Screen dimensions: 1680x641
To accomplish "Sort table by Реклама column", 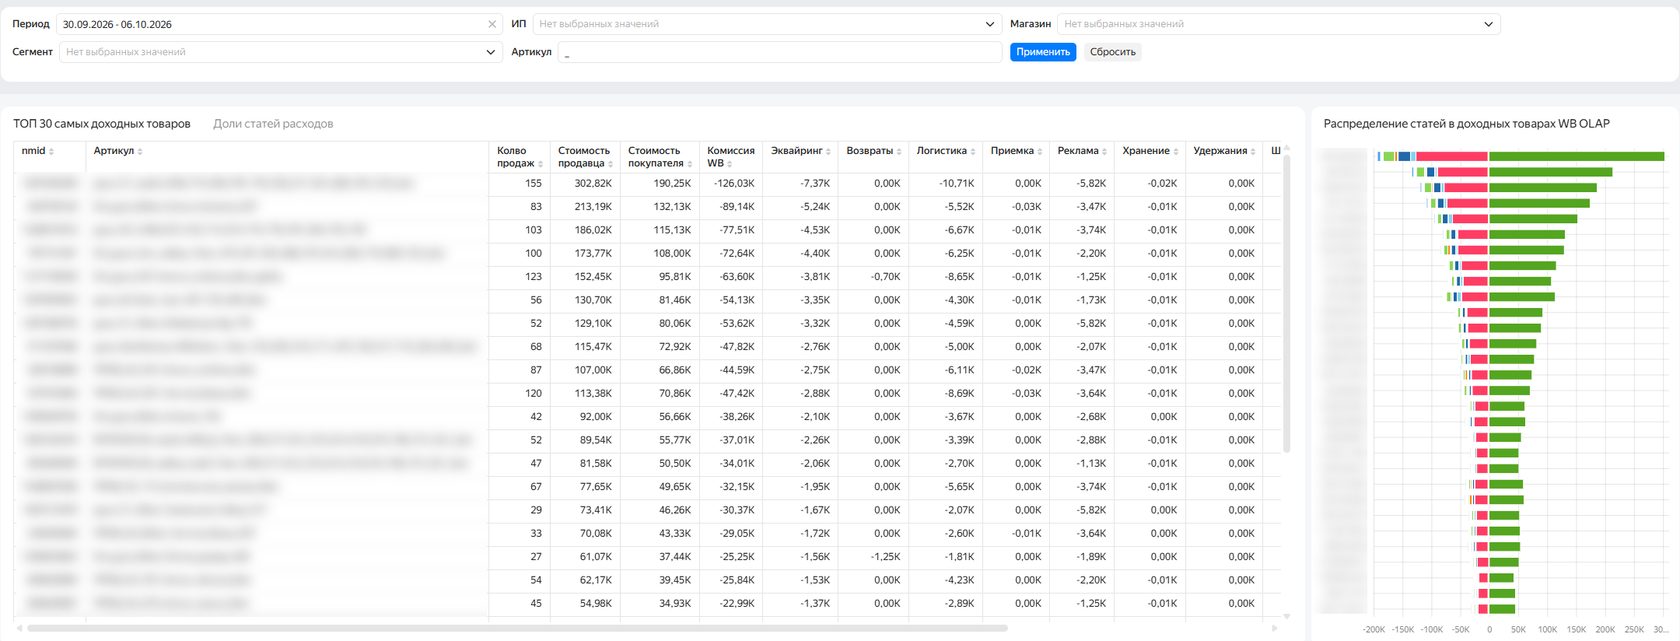I will click(x=1105, y=151).
